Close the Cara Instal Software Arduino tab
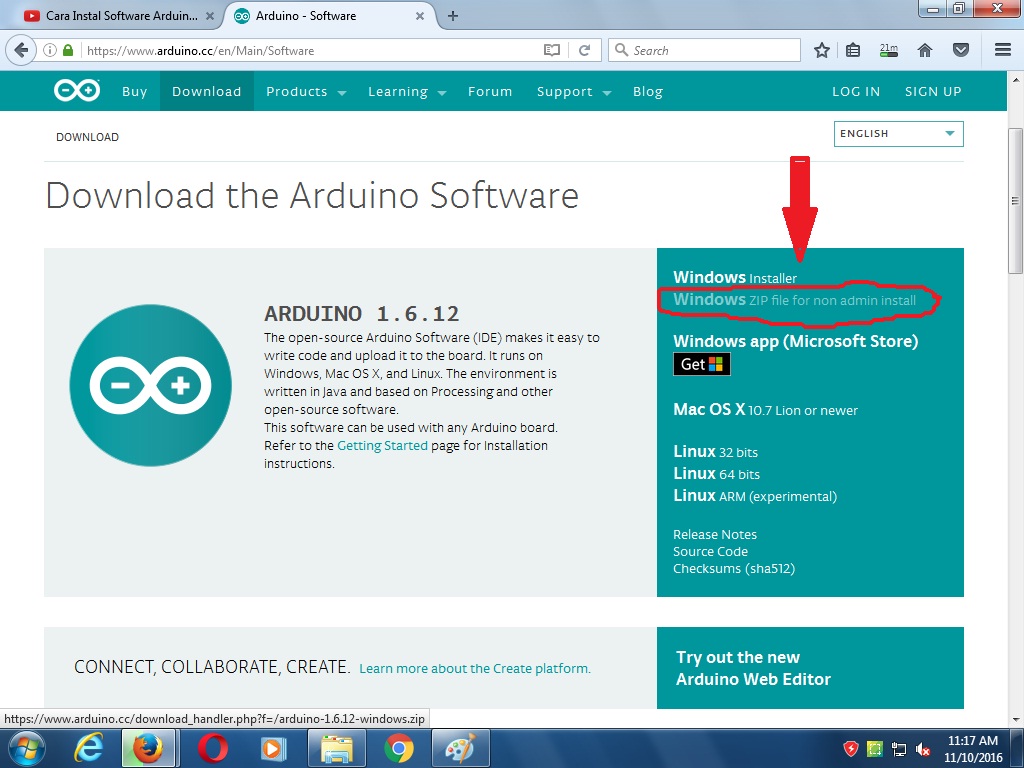Viewport: 1024px width, 768px height. [210, 16]
